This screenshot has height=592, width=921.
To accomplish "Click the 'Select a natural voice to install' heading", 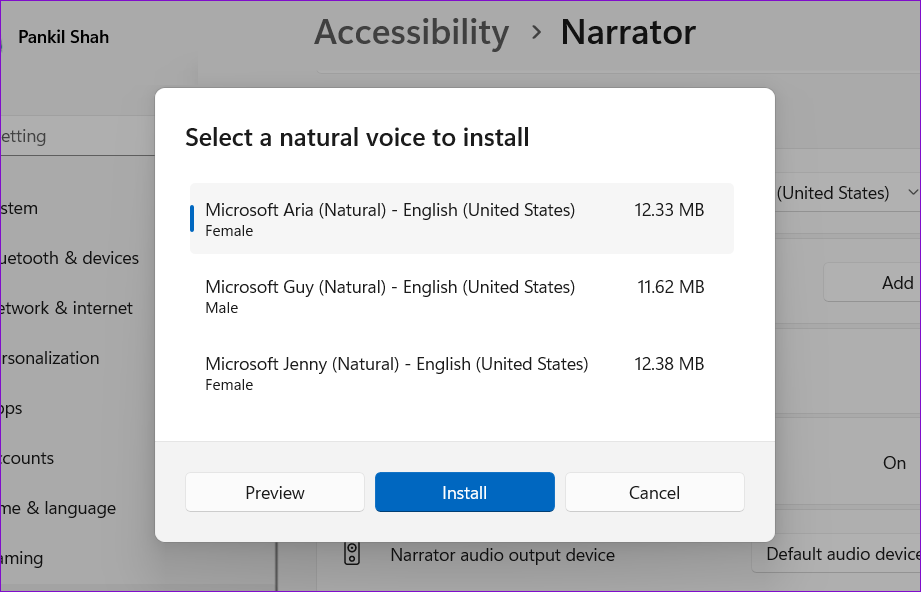I will tap(357, 137).
